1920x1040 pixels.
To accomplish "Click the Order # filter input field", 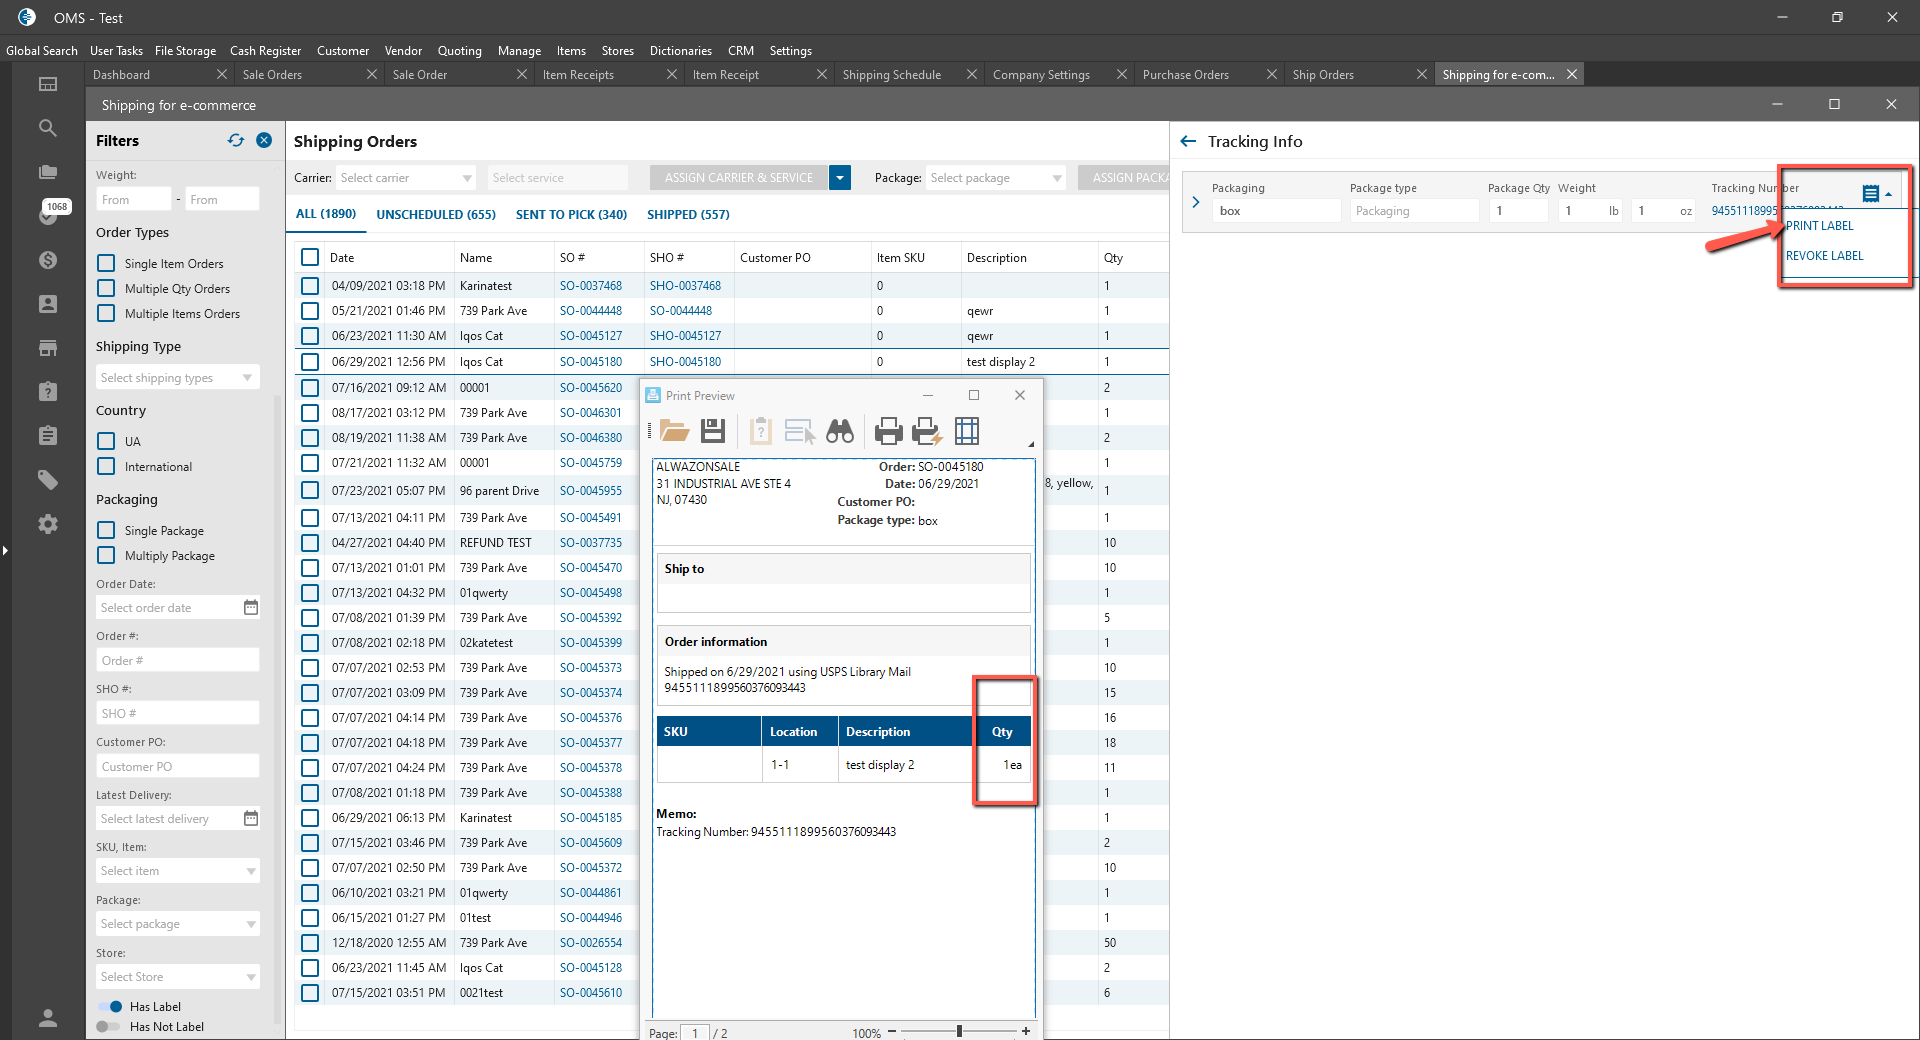I will pyautogui.click(x=177, y=661).
